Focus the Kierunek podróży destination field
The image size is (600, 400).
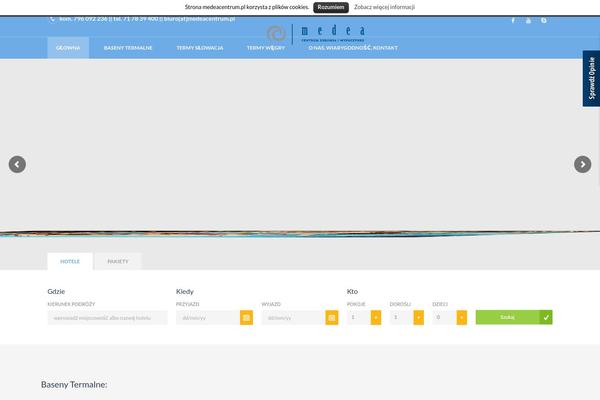(108, 318)
